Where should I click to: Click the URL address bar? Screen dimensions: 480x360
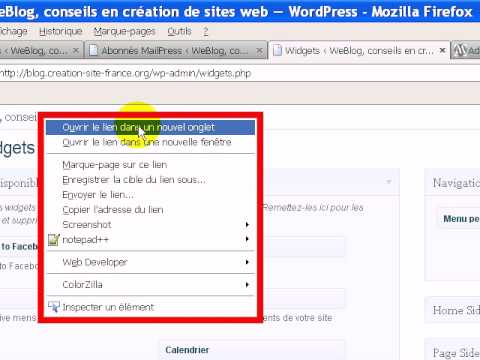(240, 73)
